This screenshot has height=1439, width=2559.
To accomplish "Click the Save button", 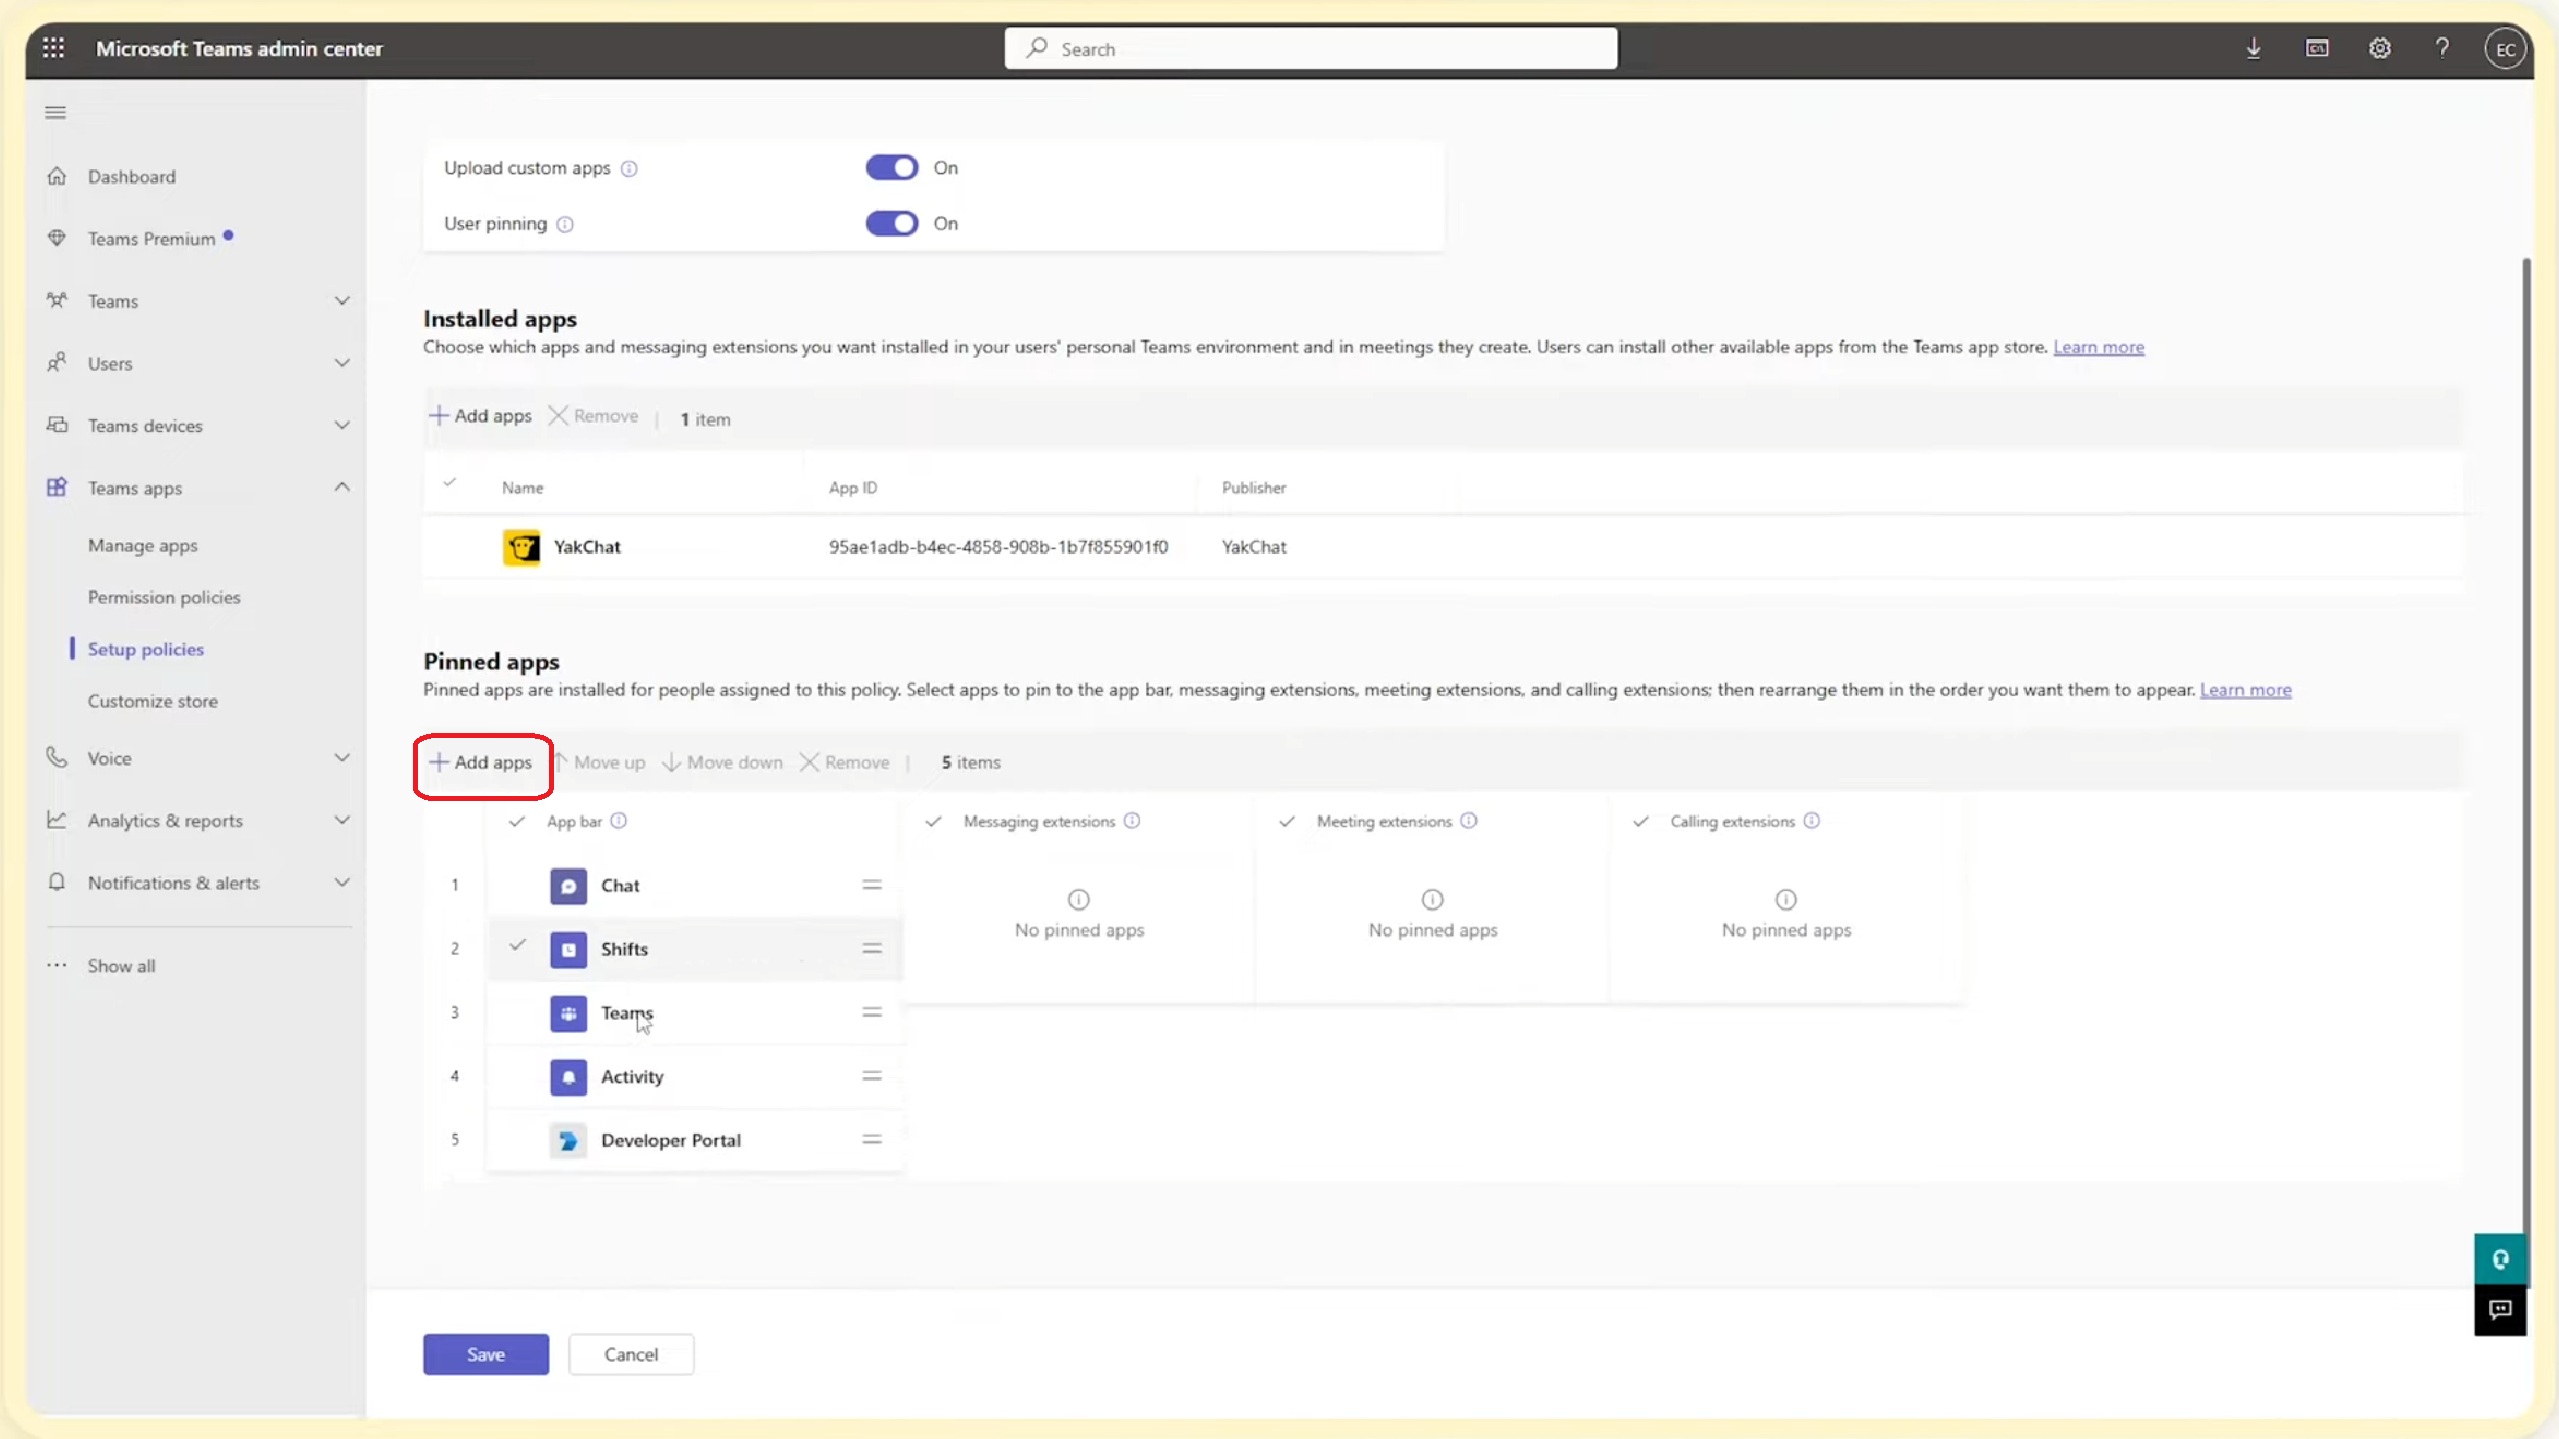I will (485, 1354).
